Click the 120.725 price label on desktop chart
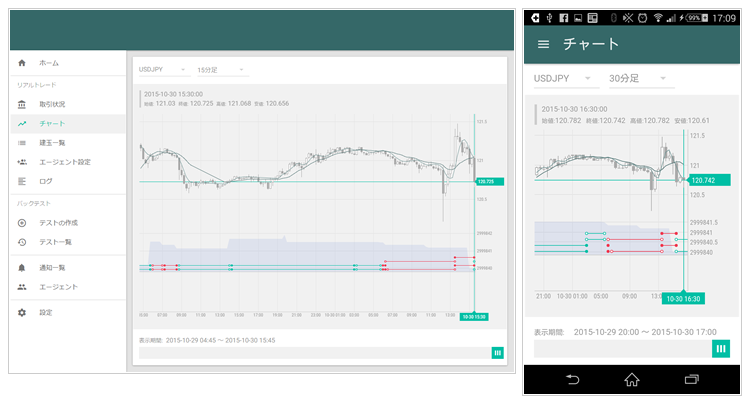 (x=490, y=182)
